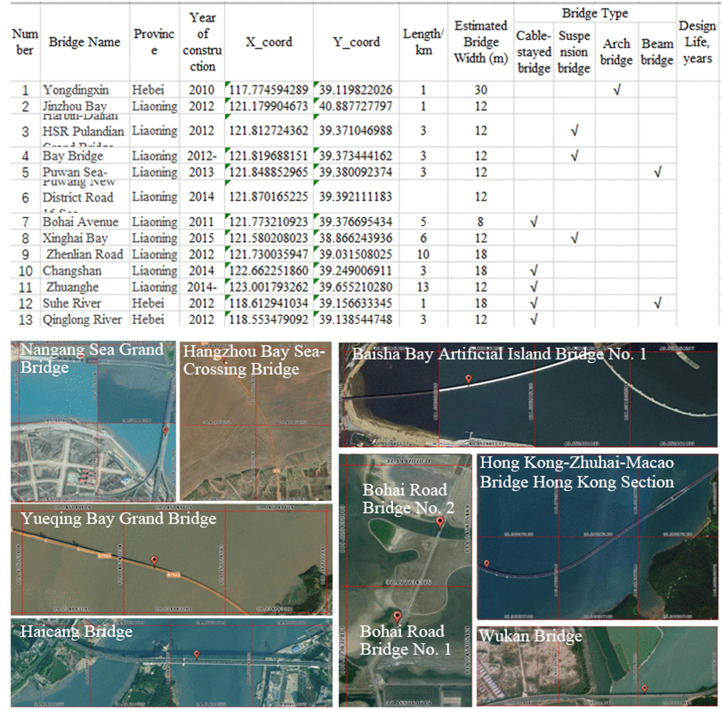Click the red pin on Haicang Bridge
Image resolution: width=723 pixels, height=709 pixels.
197,655
